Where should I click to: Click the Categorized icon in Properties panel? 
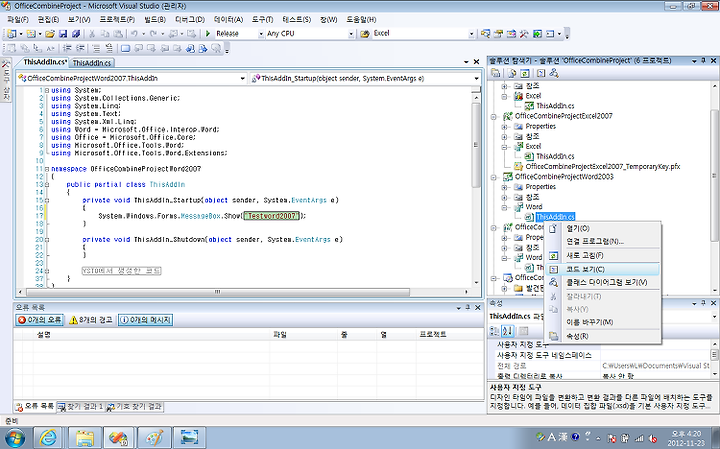click(495, 331)
